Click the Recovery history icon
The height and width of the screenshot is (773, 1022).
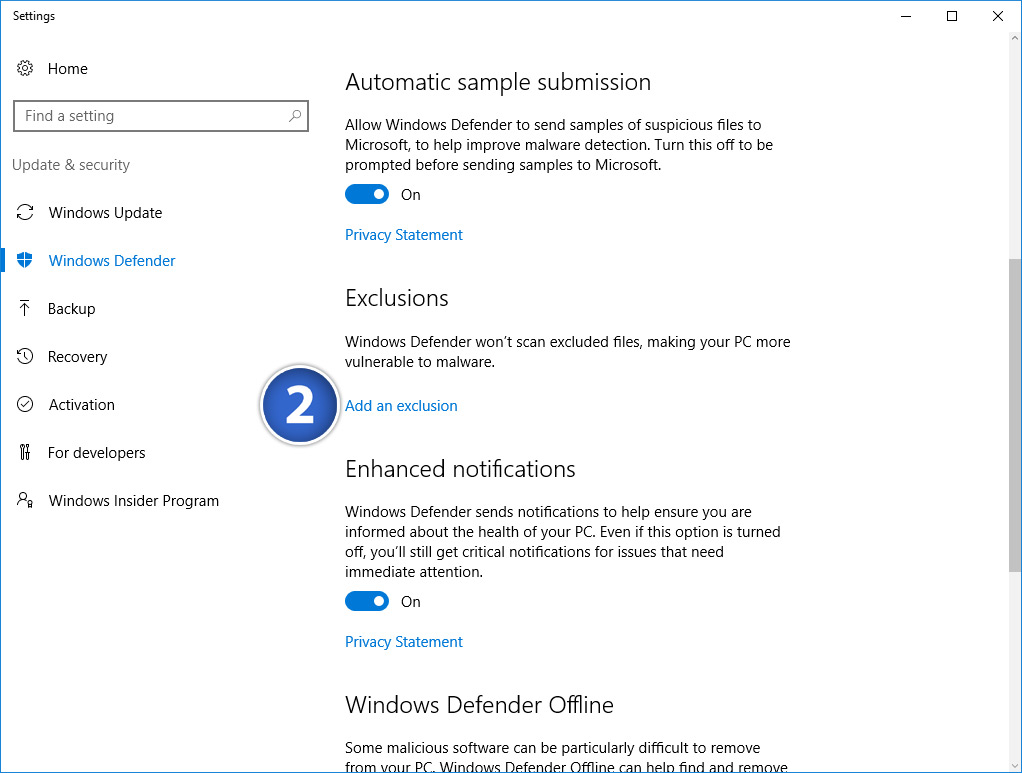tap(25, 357)
